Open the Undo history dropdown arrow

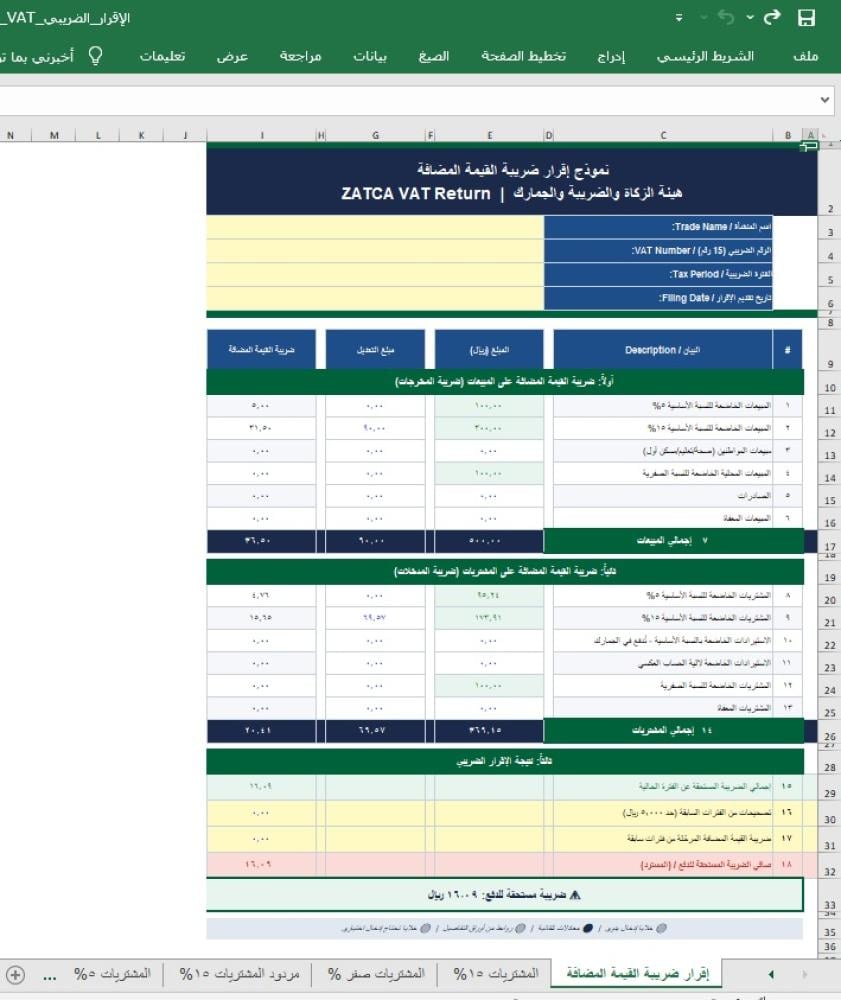pyautogui.click(x=750, y=18)
